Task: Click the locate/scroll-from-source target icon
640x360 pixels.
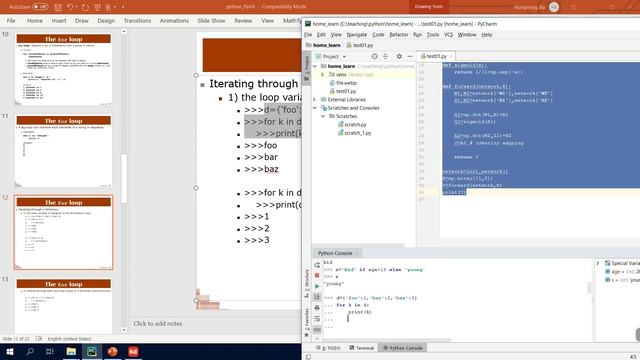Action: [374, 56]
